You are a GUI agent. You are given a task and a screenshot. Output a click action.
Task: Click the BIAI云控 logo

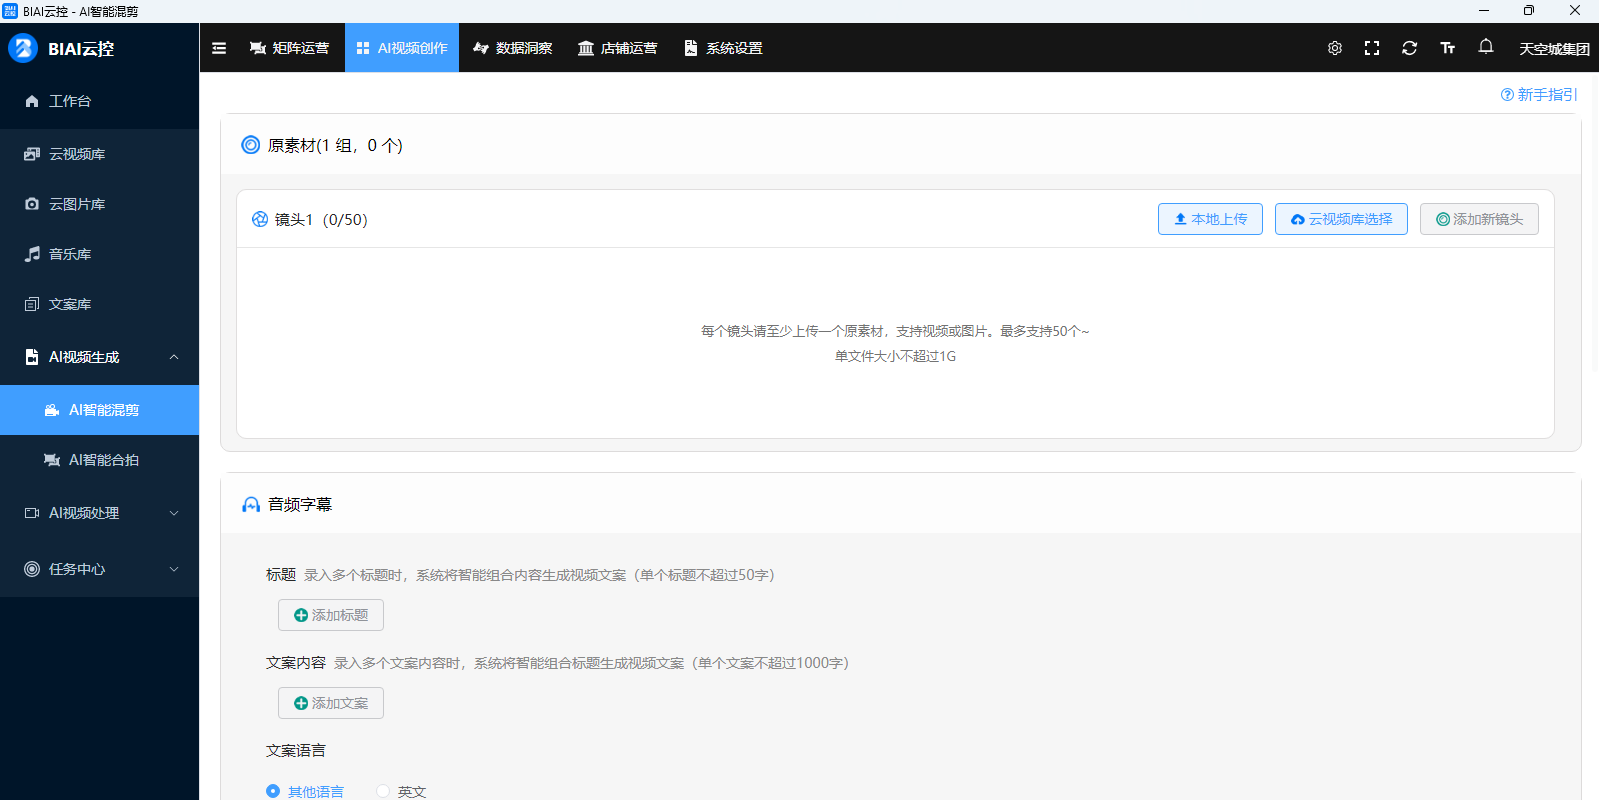(62, 49)
